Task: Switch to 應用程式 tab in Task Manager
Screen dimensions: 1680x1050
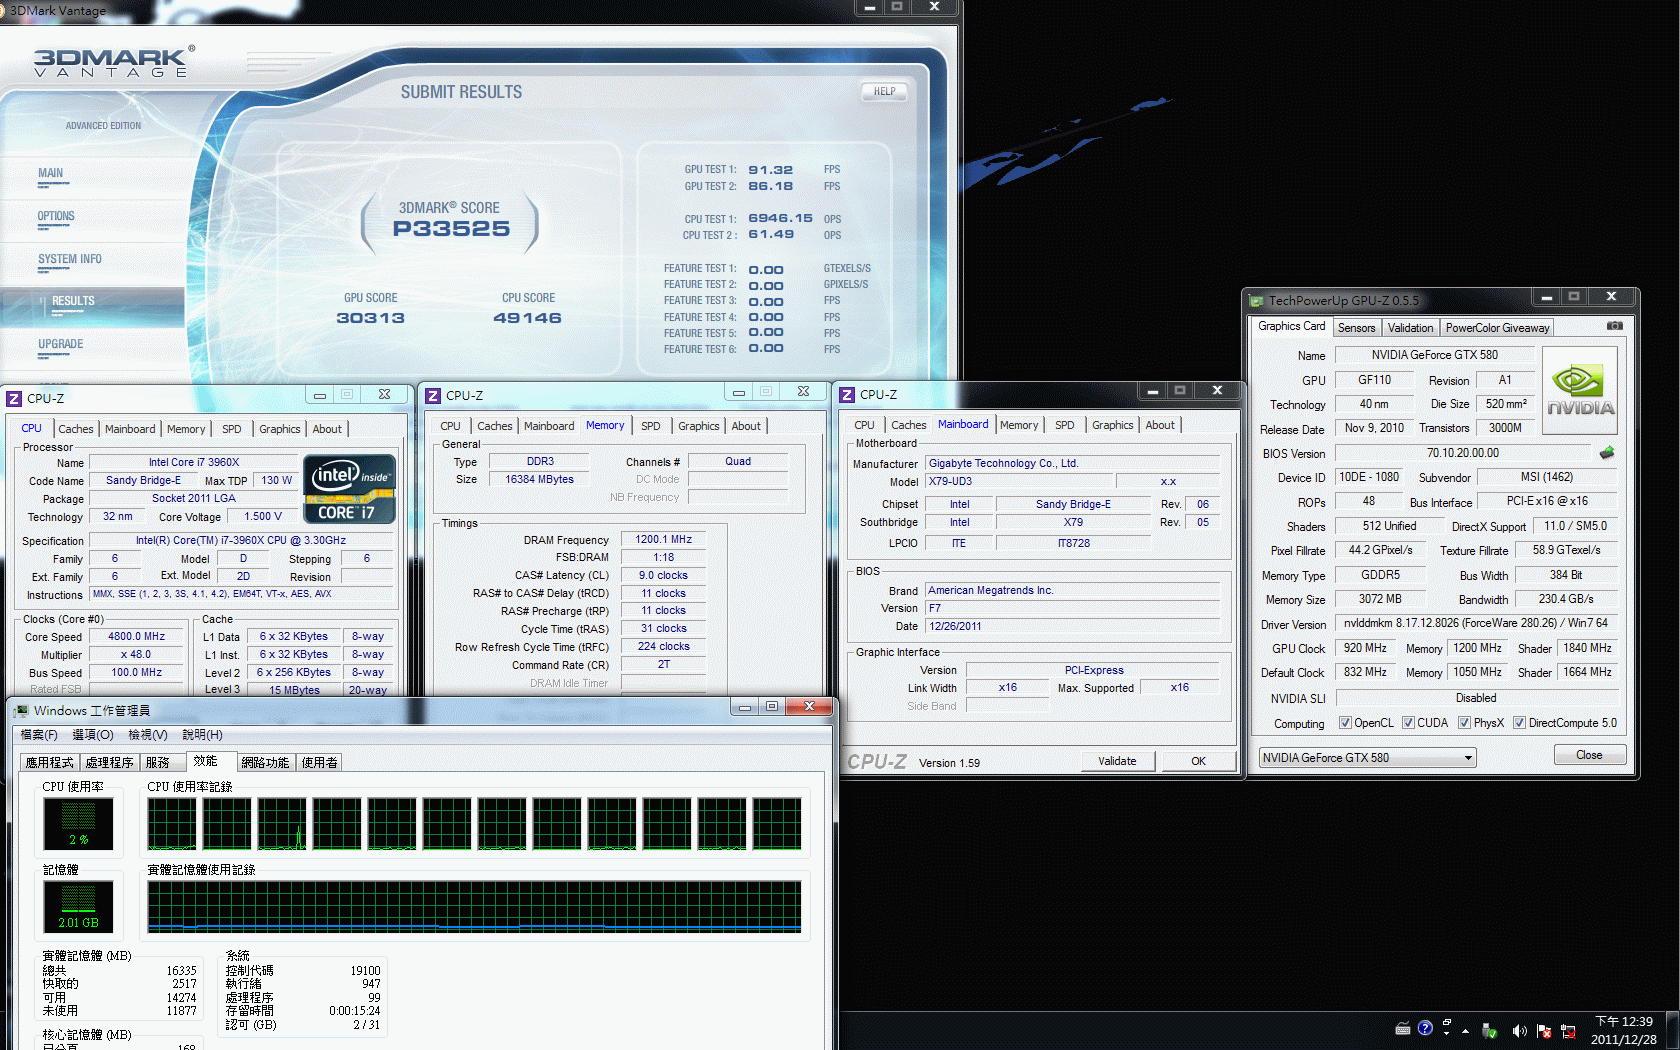Action: (50, 762)
